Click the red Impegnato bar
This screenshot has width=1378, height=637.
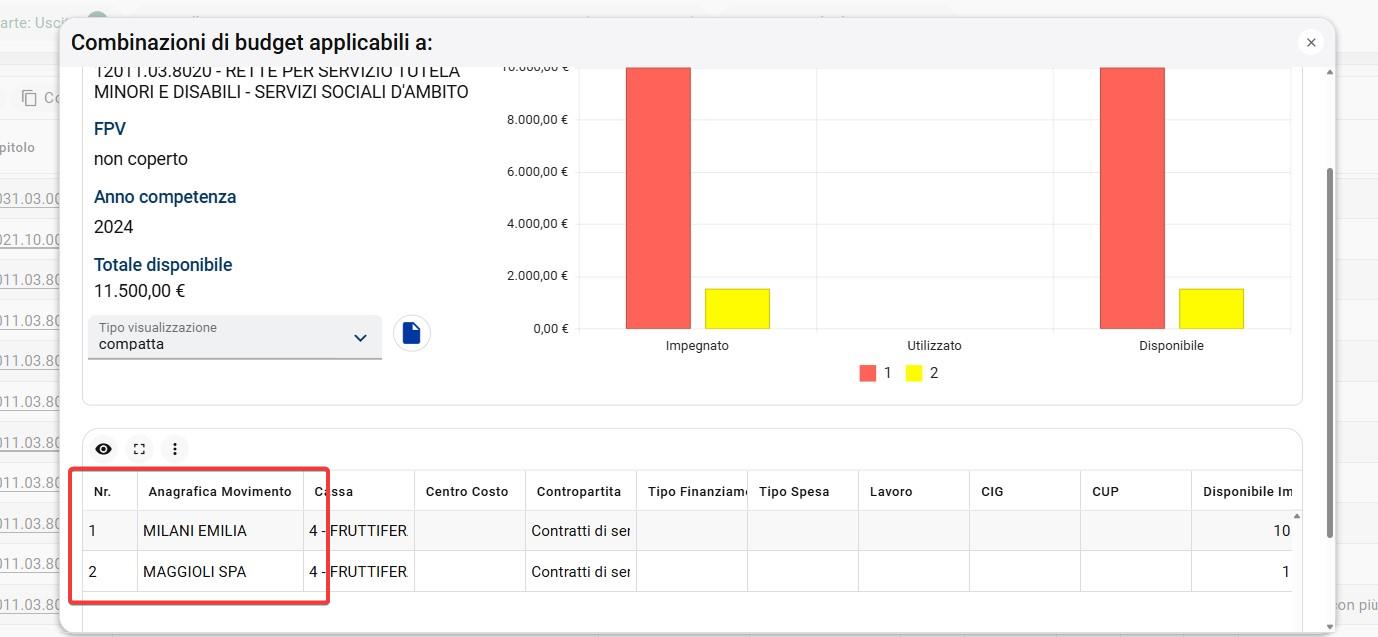pos(658,198)
